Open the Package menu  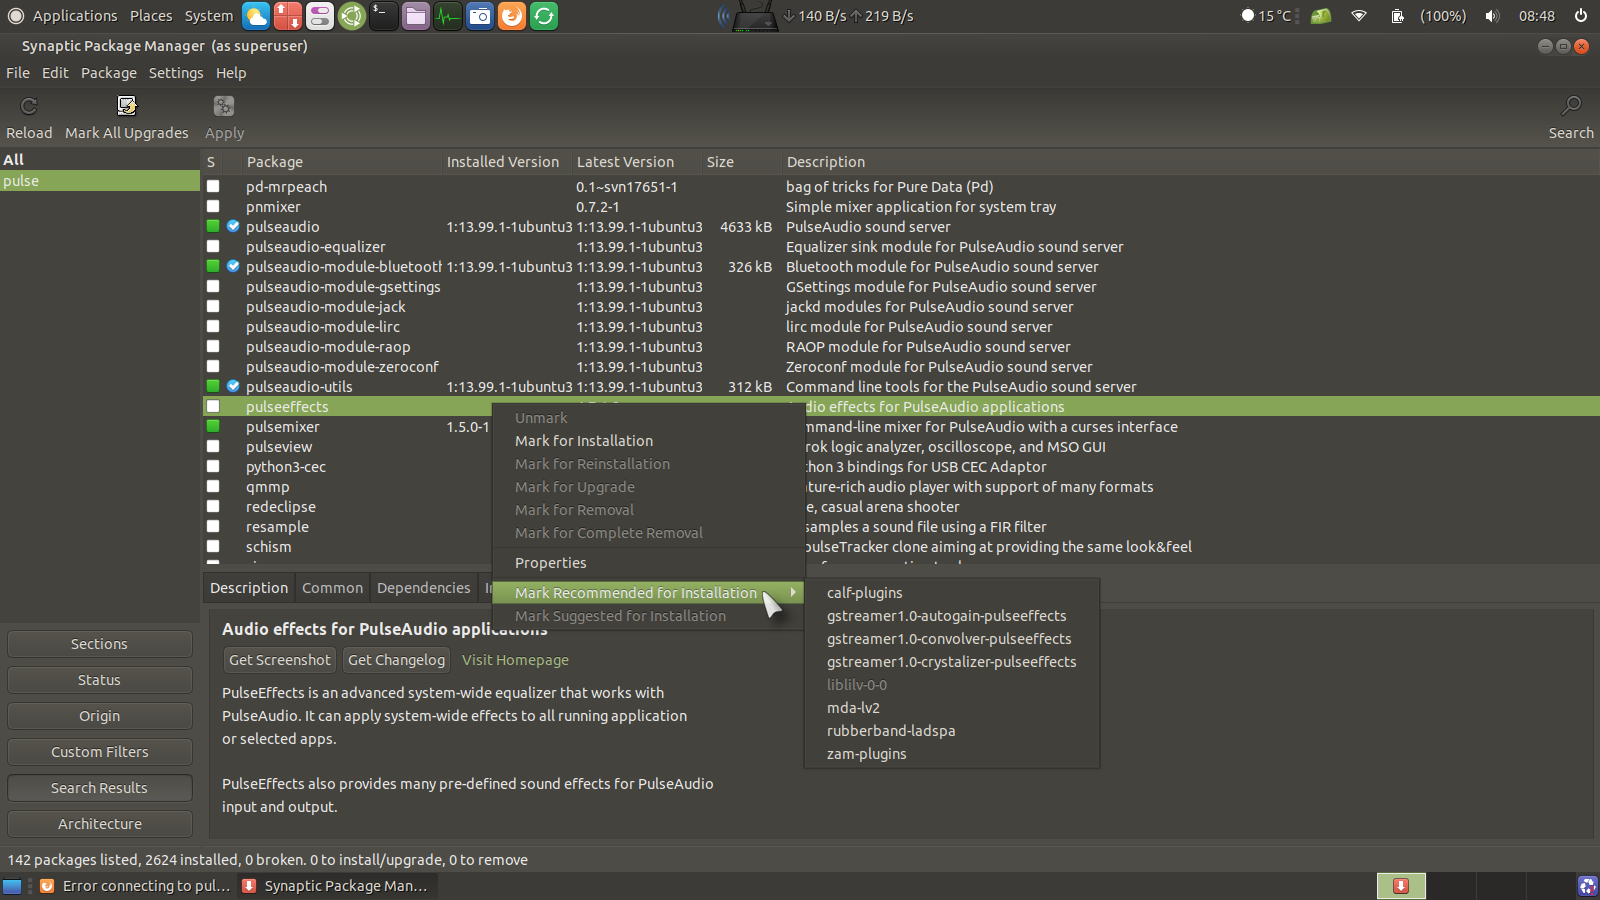pyautogui.click(x=109, y=73)
